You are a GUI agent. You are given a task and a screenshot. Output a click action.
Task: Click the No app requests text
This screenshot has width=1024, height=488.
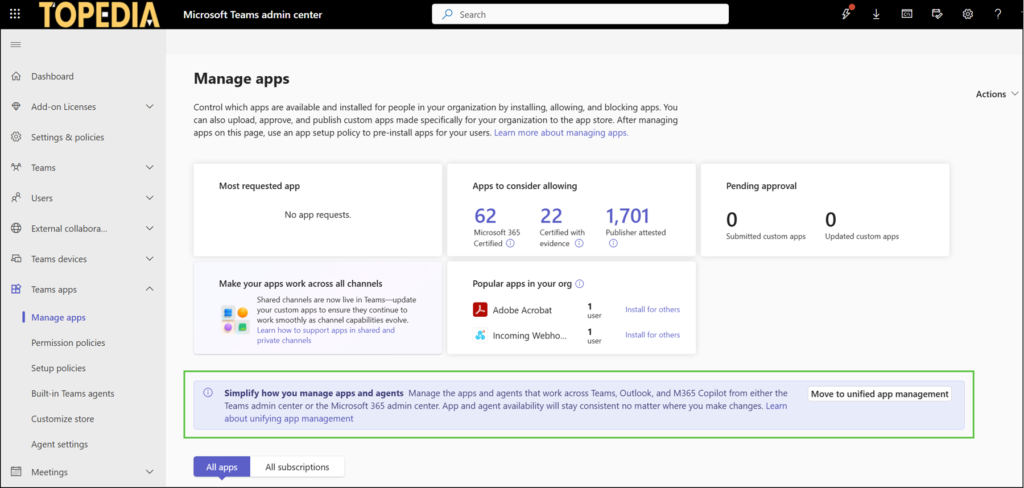[x=318, y=214]
